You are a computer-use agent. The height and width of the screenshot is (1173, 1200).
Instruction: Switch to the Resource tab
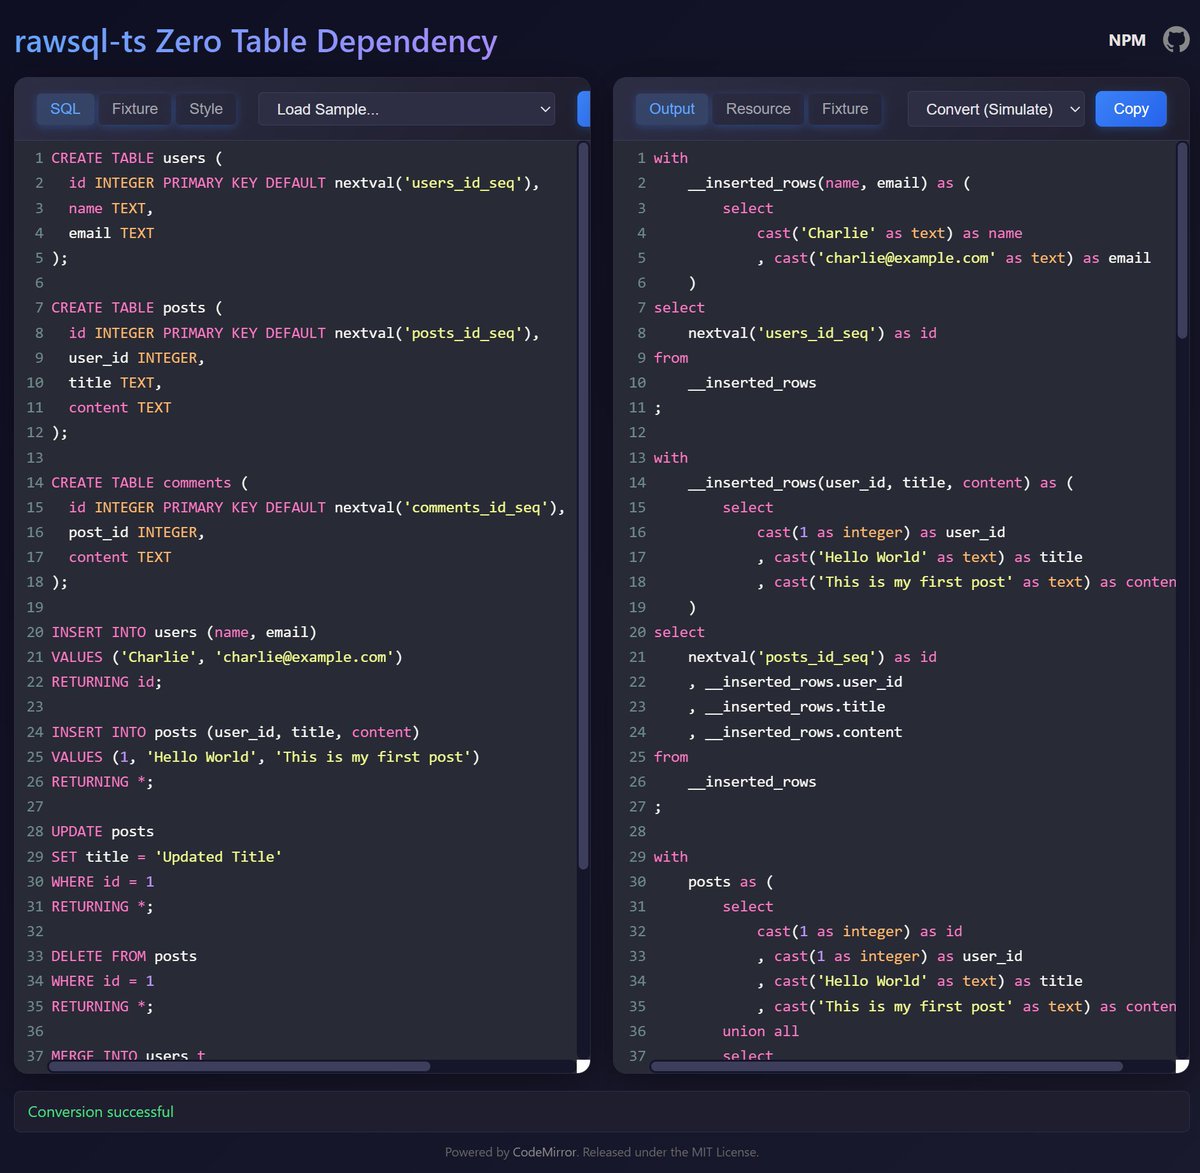tap(757, 108)
